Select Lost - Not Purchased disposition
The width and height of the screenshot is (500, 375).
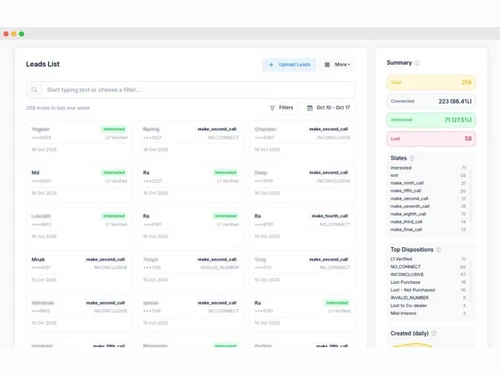pyautogui.click(x=428, y=290)
